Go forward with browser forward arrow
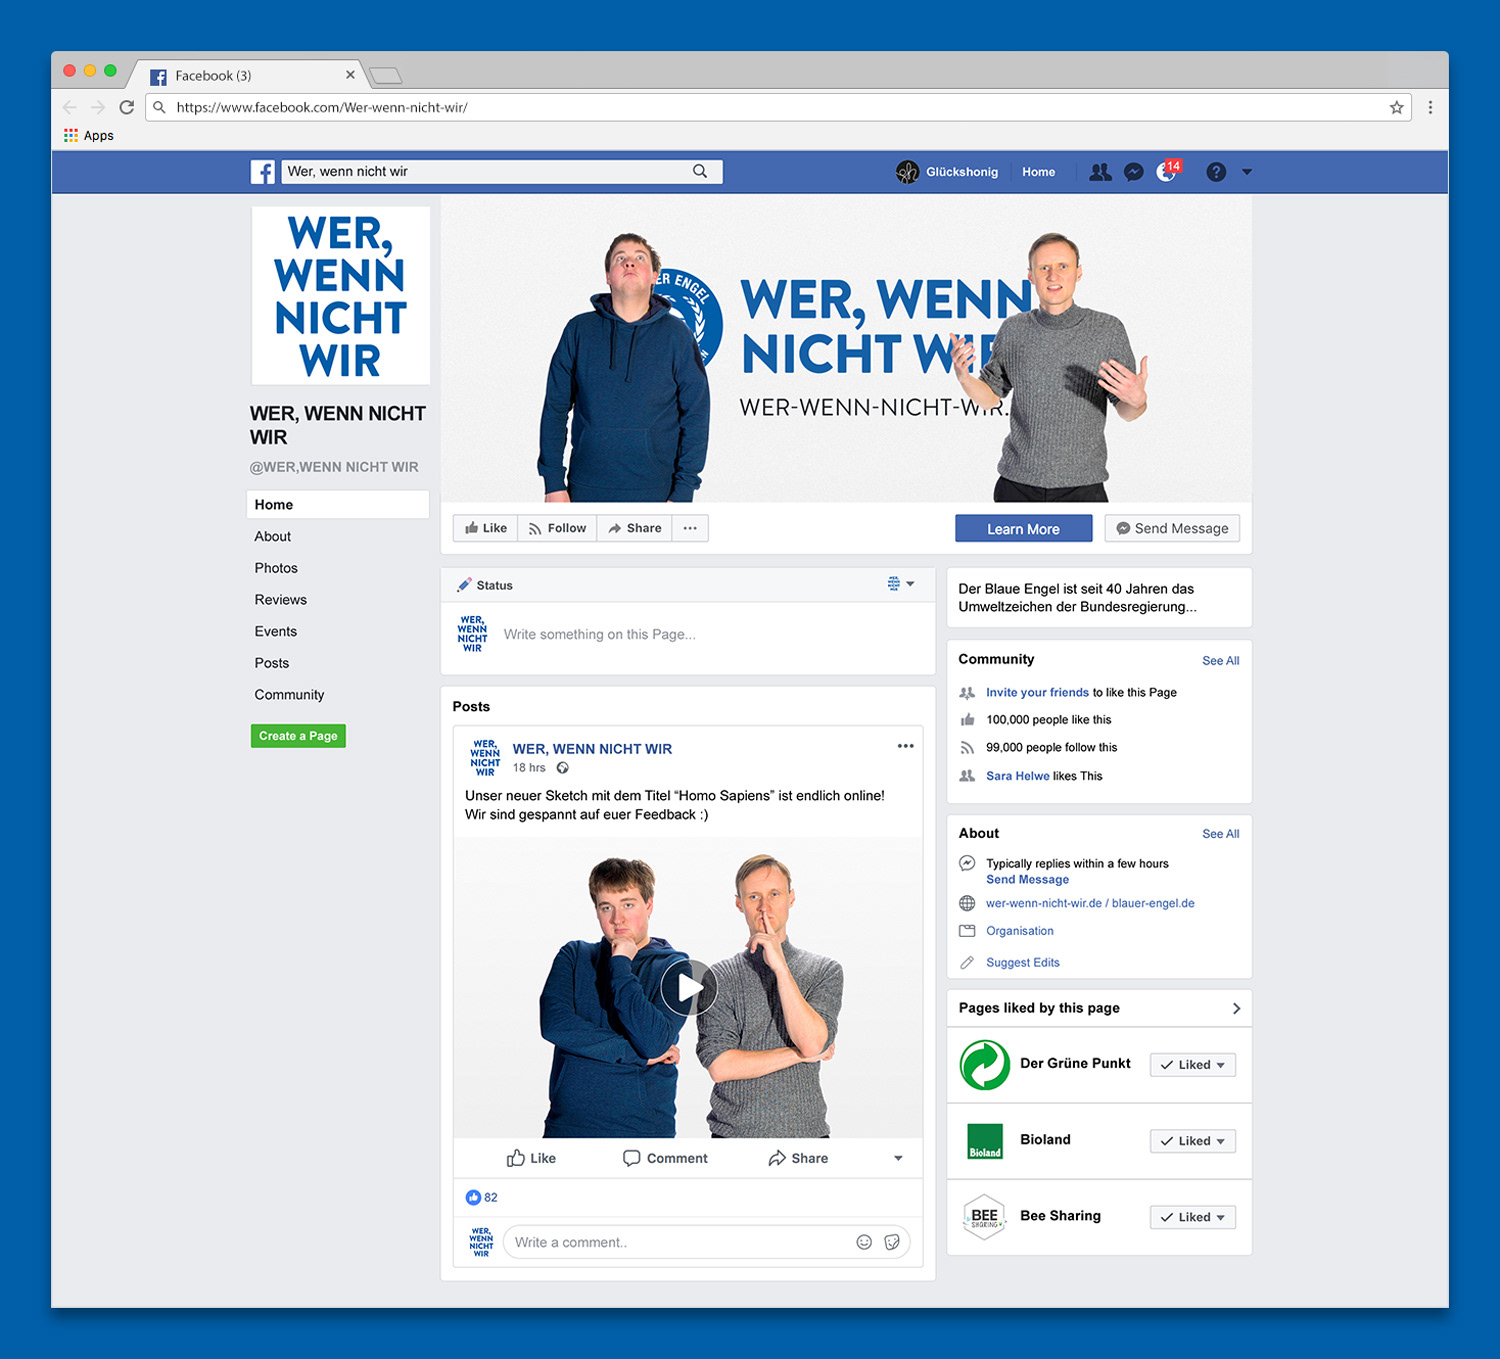Viewport: 1500px width, 1359px height. click(97, 107)
